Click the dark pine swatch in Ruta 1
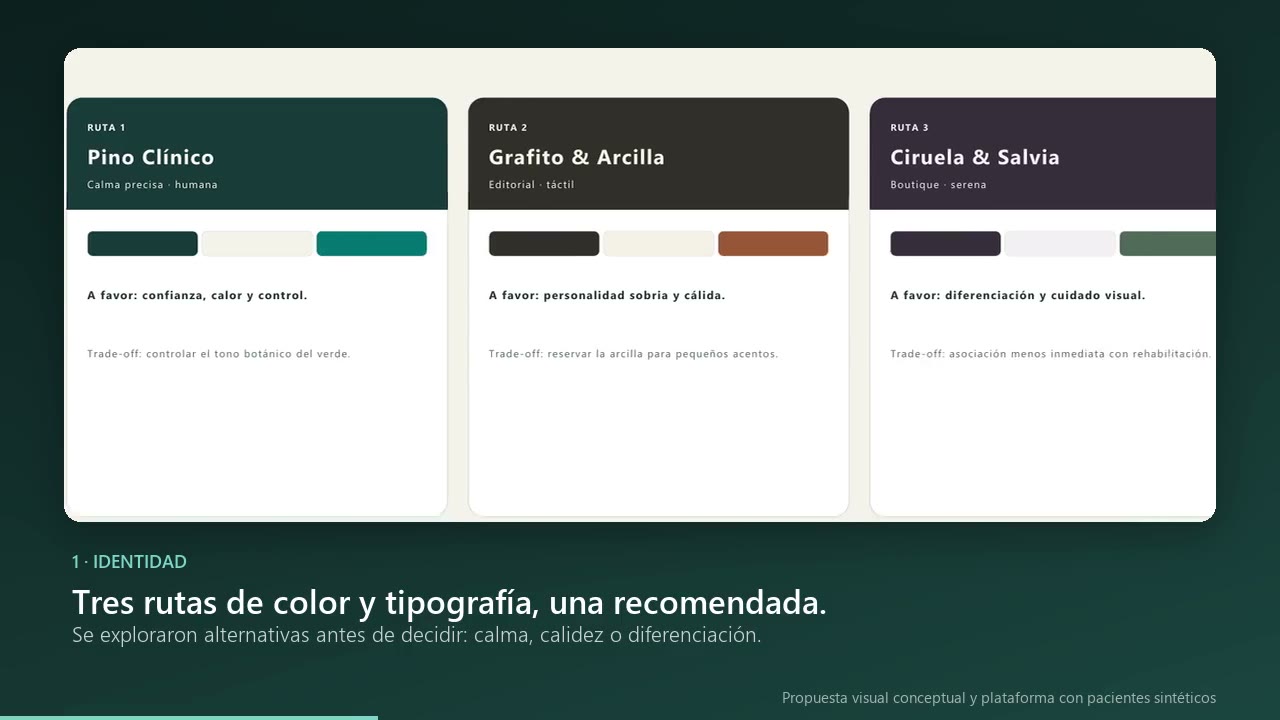The width and height of the screenshot is (1280, 720). coord(142,244)
